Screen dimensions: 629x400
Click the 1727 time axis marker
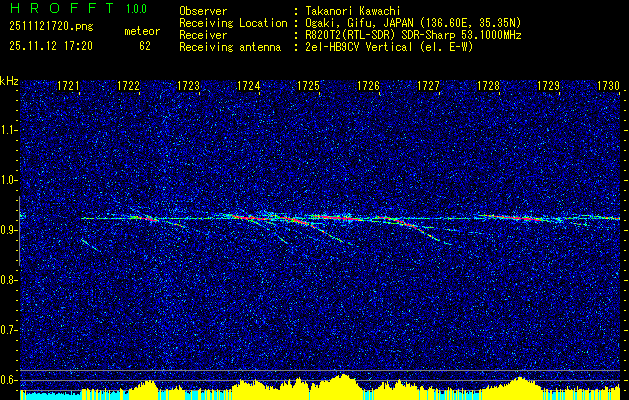428,86
